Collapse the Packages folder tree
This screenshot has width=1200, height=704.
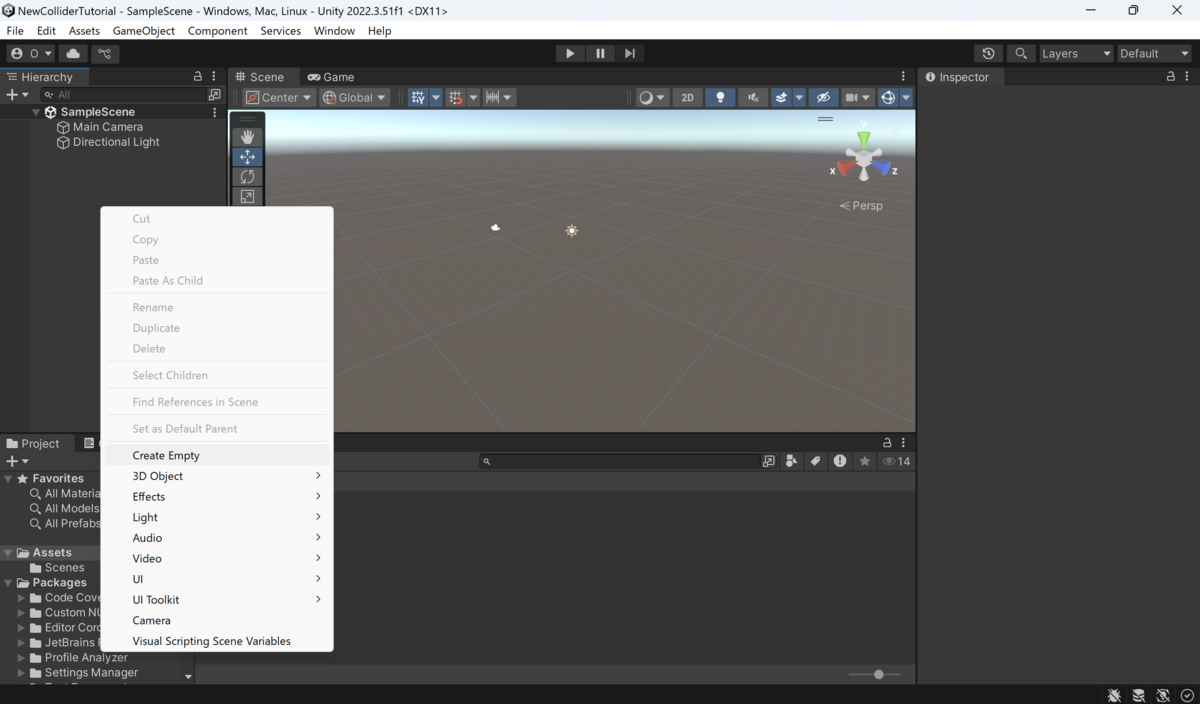(8, 582)
